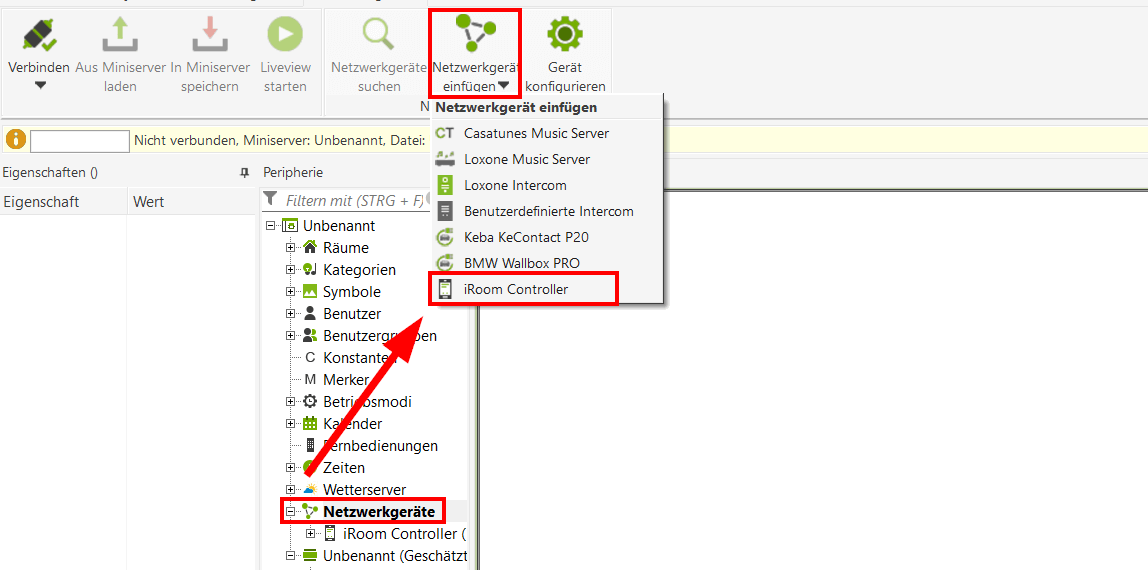
Task: Expand the Kategorien tree node
Action: coord(291,270)
